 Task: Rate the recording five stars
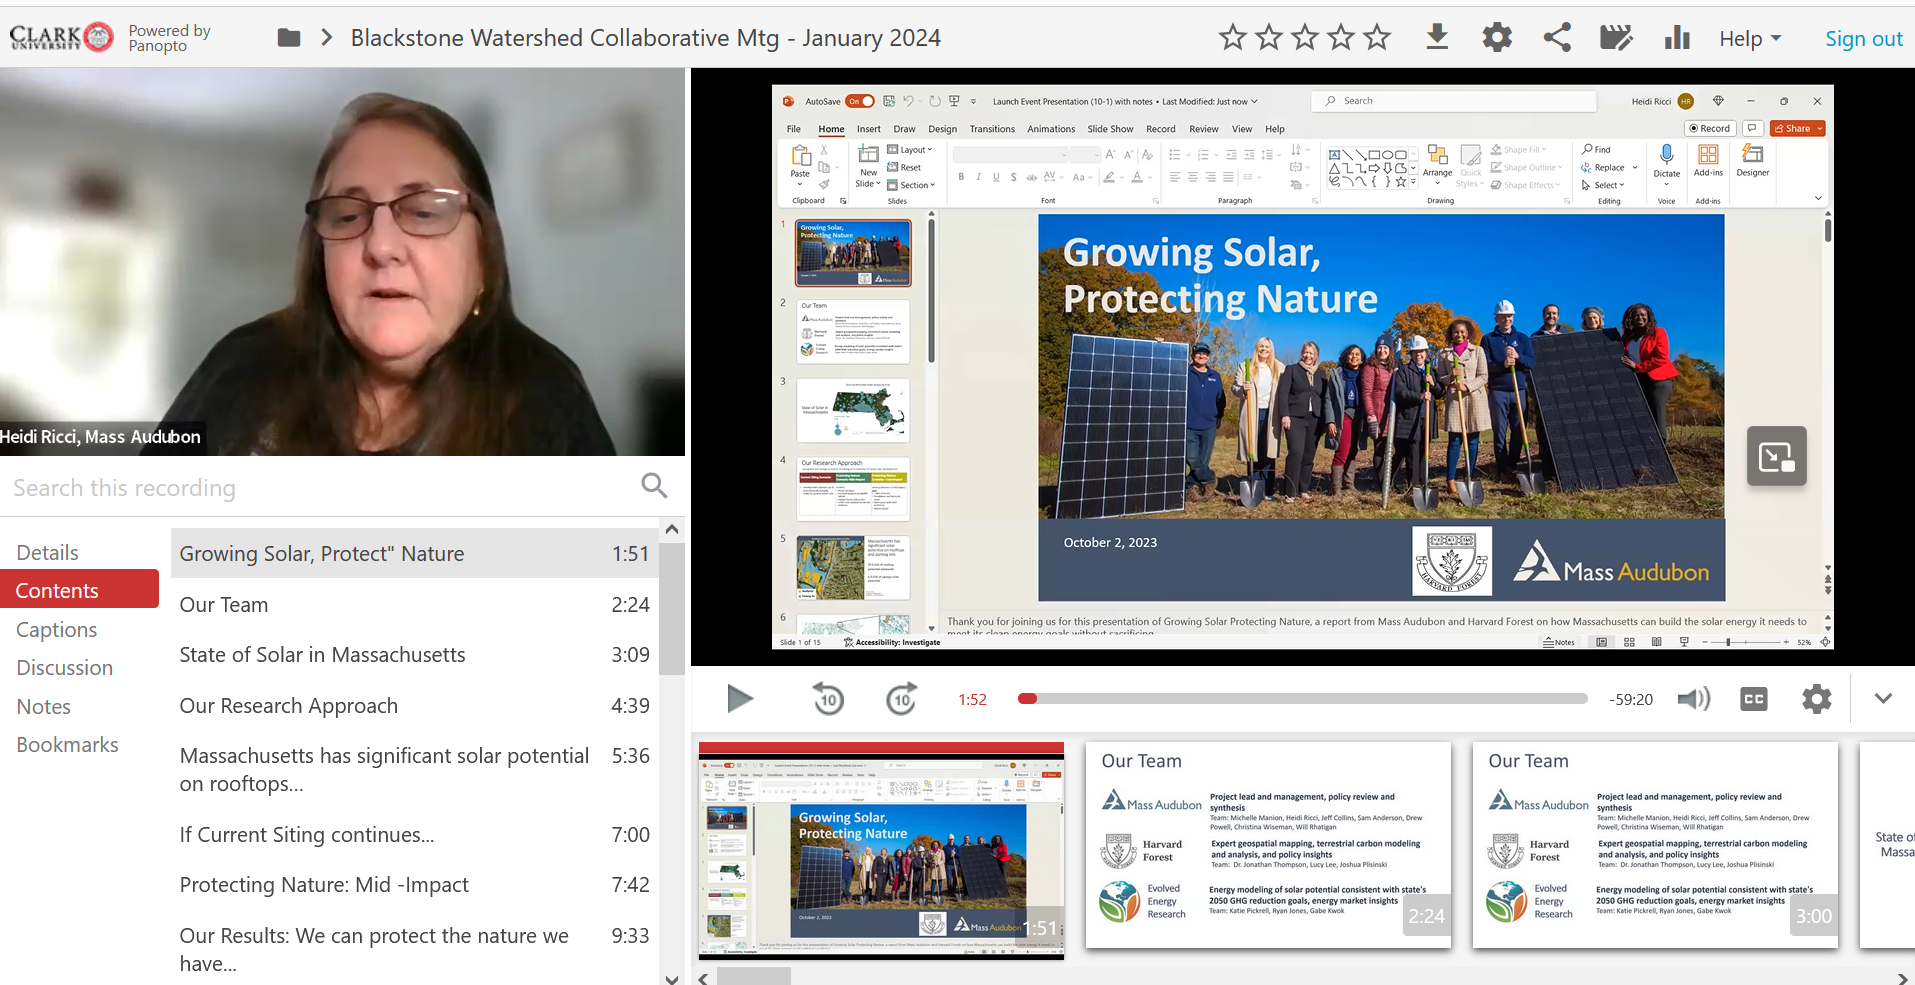[1377, 38]
